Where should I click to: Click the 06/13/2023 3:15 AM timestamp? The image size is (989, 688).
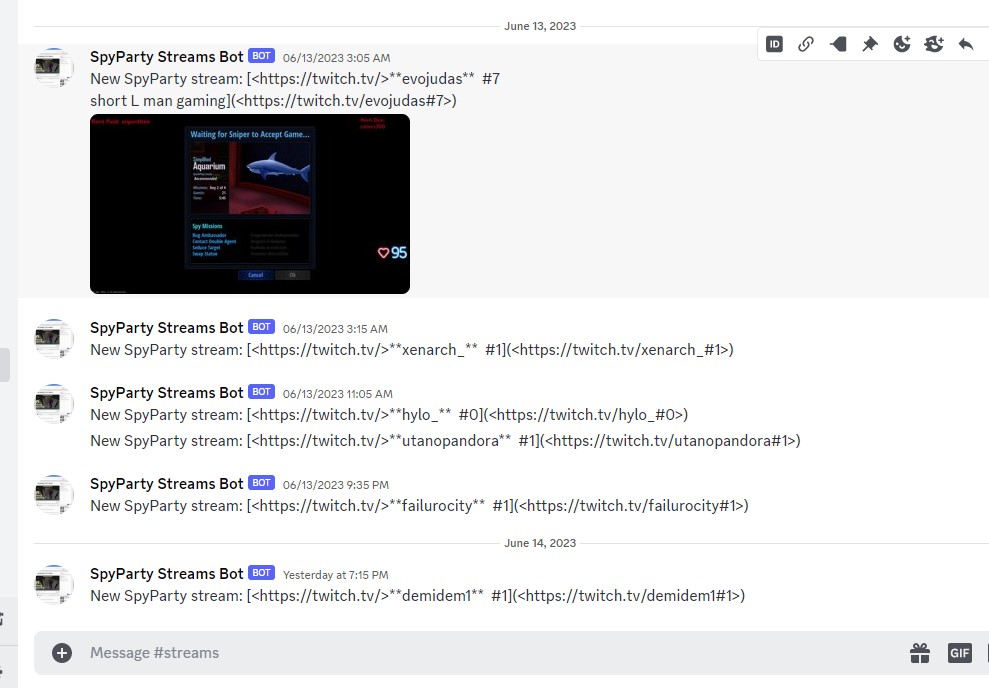tap(335, 329)
